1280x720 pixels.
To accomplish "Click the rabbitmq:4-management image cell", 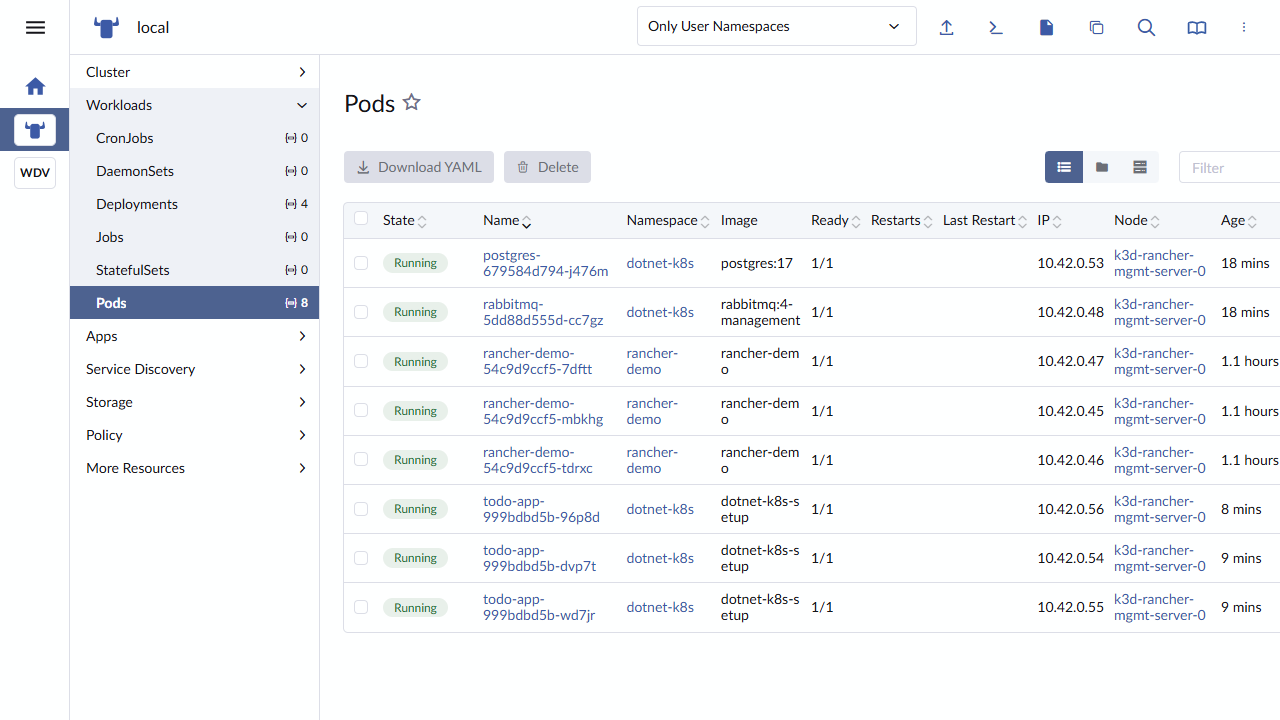I will (760, 312).
